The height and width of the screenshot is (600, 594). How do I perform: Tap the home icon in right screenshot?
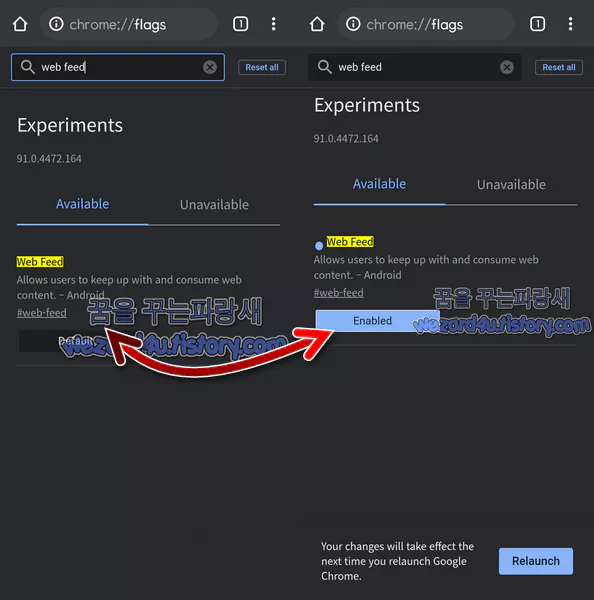coord(317,24)
